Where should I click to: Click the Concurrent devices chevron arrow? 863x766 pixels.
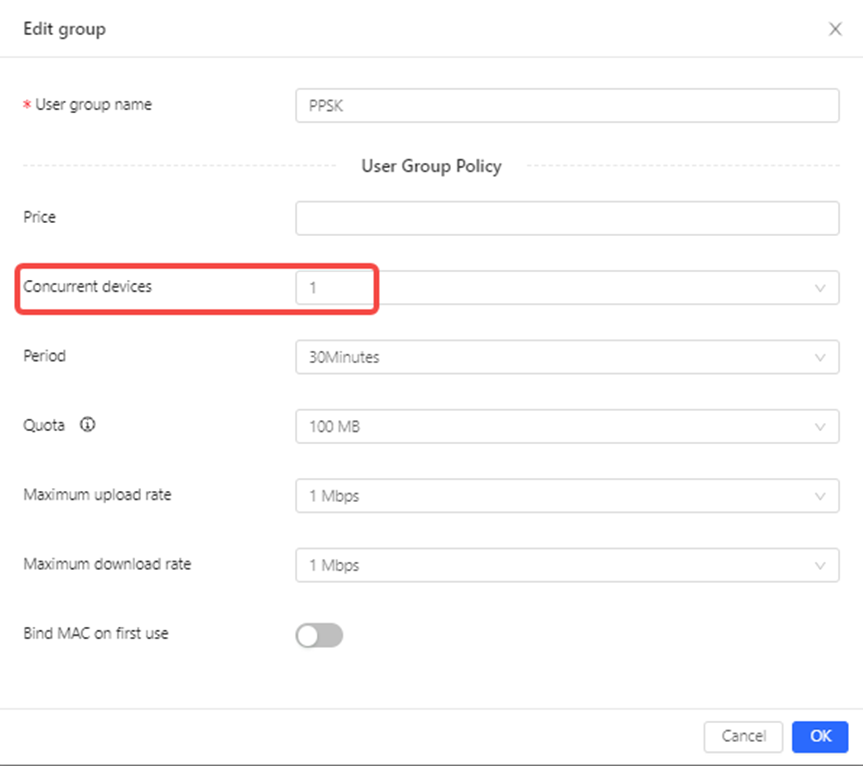820,288
